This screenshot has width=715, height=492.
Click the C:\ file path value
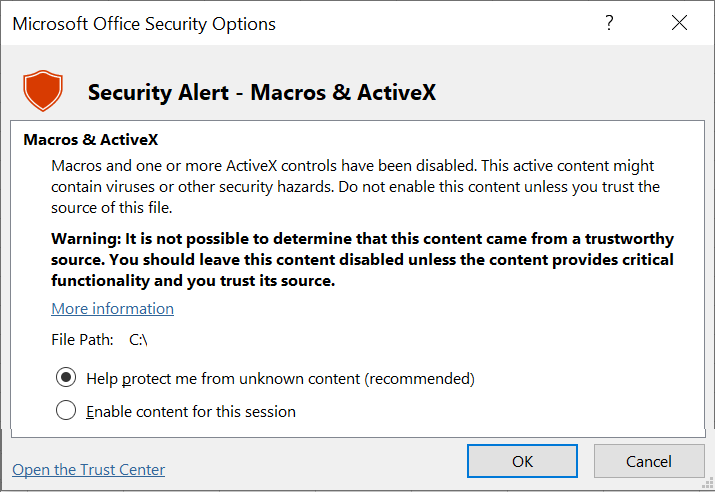coord(138,340)
